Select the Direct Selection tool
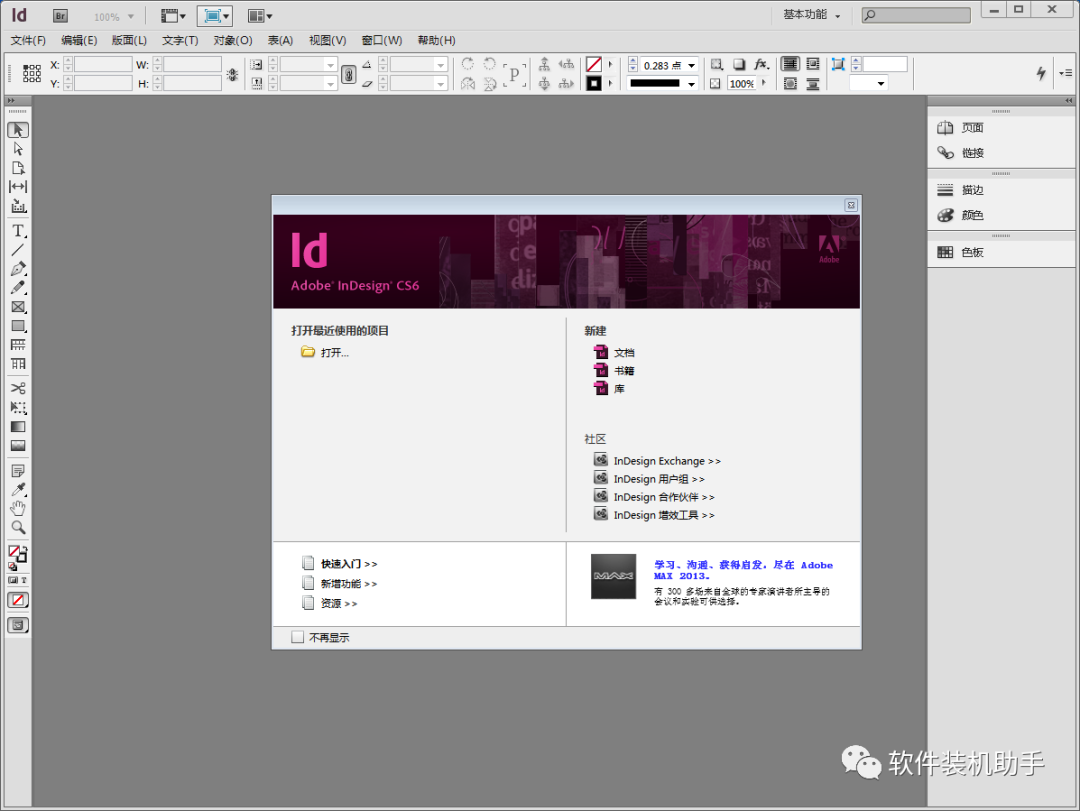Viewport: 1080px width, 811px height. tap(18, 149)
